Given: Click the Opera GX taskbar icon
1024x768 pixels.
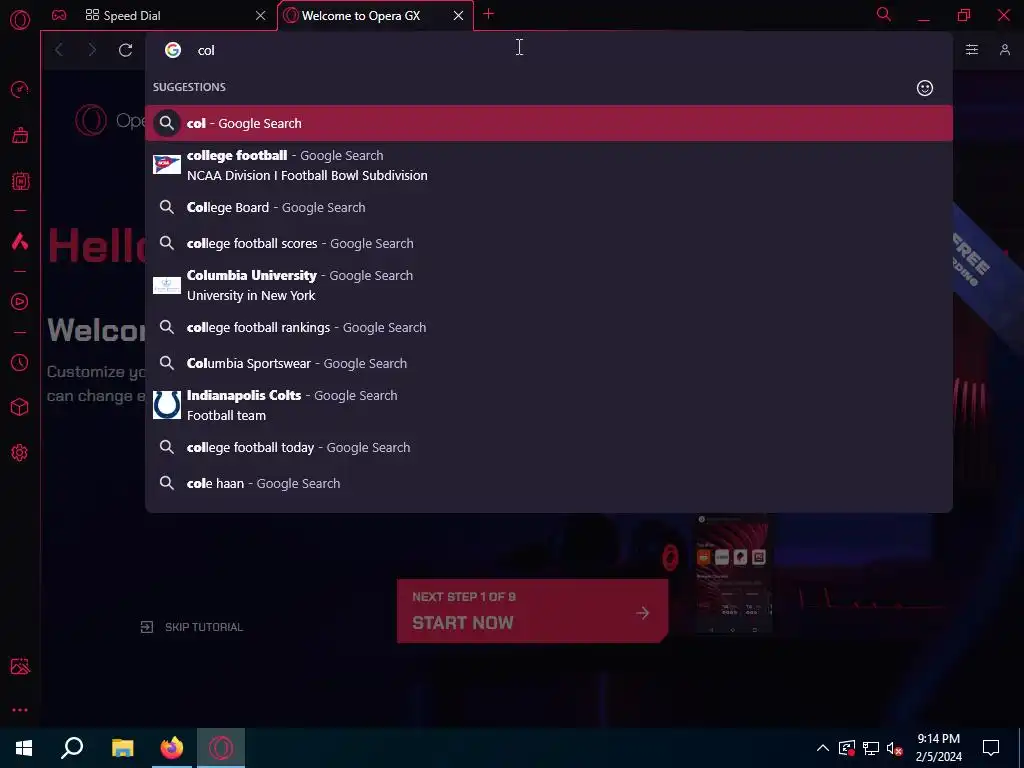Looking at the screenshot, I should pos(221,748).
